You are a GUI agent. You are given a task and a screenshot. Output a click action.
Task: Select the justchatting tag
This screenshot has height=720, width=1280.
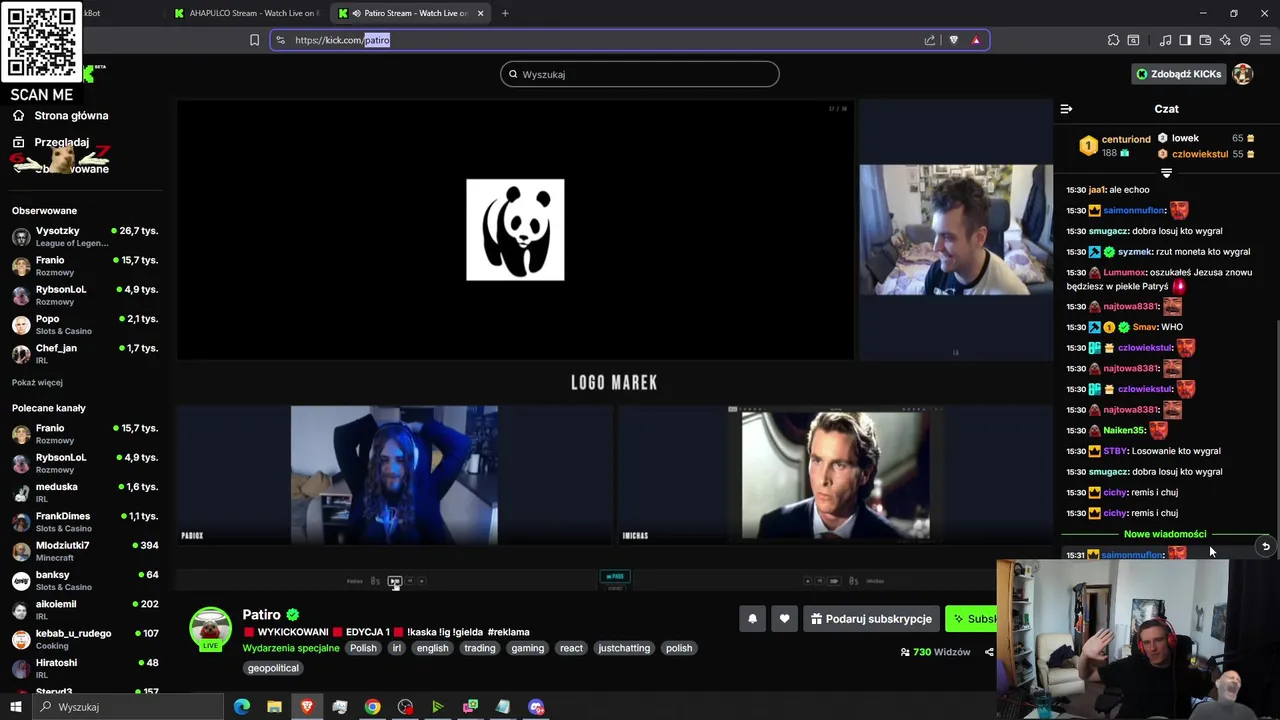624,648
